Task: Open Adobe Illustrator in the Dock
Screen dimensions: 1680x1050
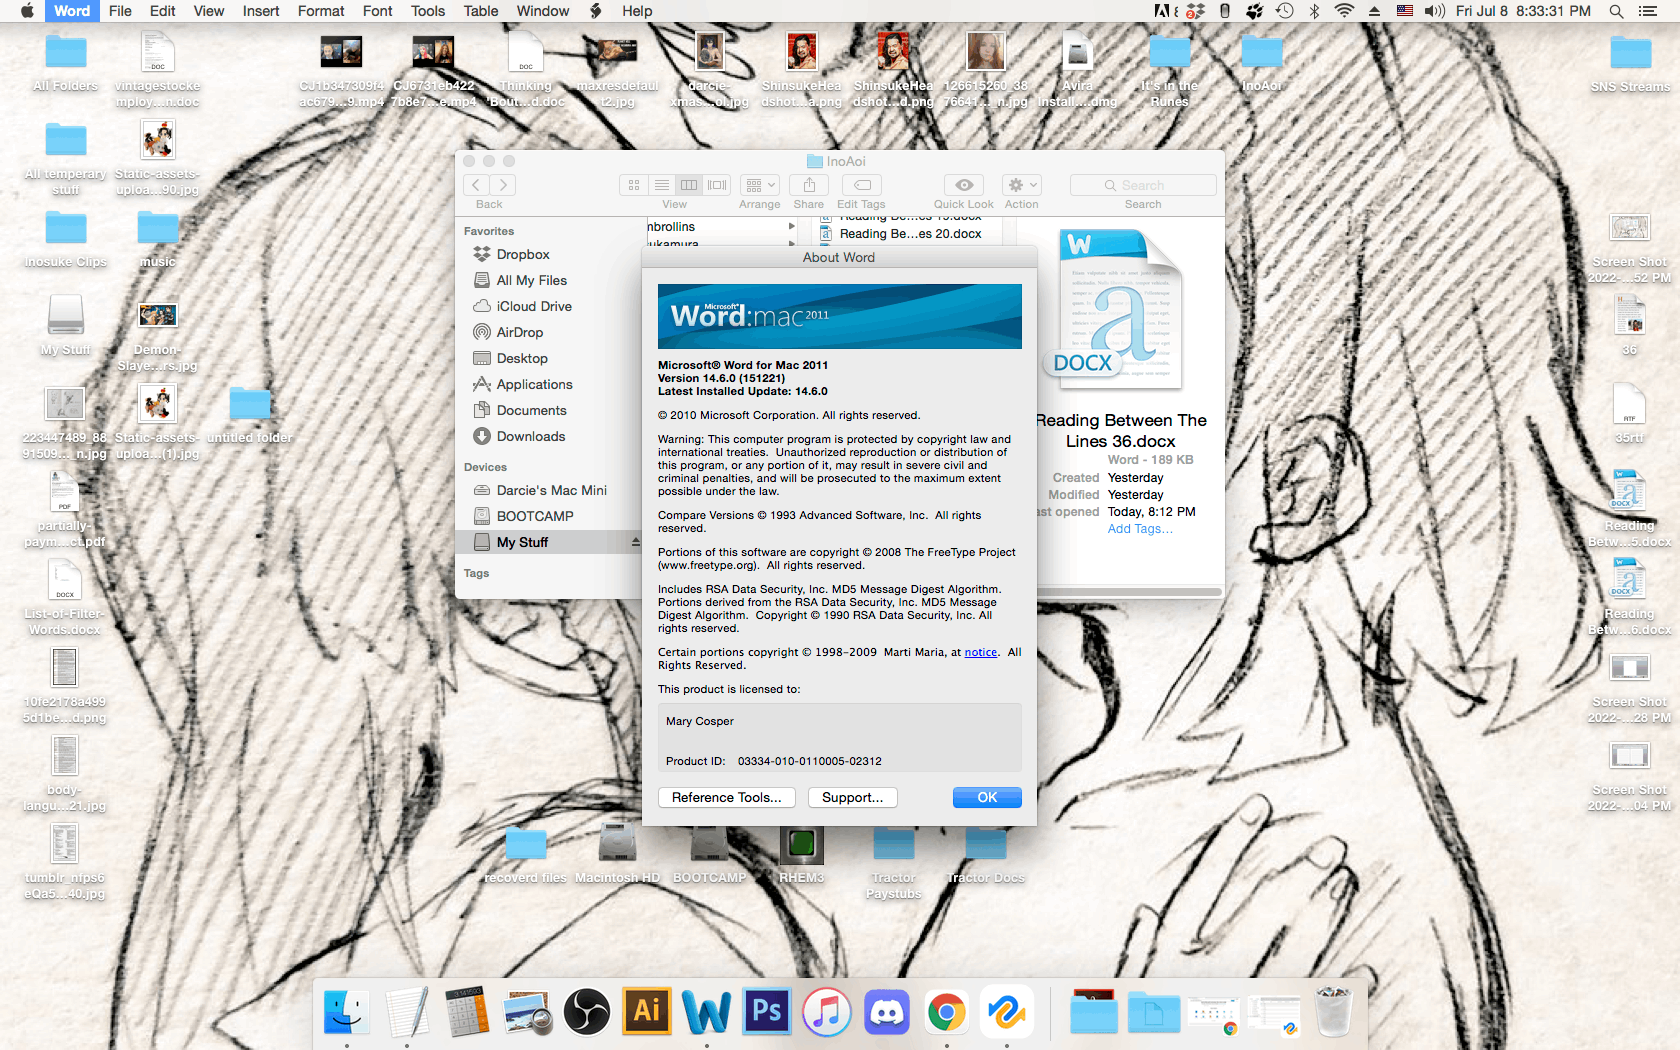Action: [647, 1012]
